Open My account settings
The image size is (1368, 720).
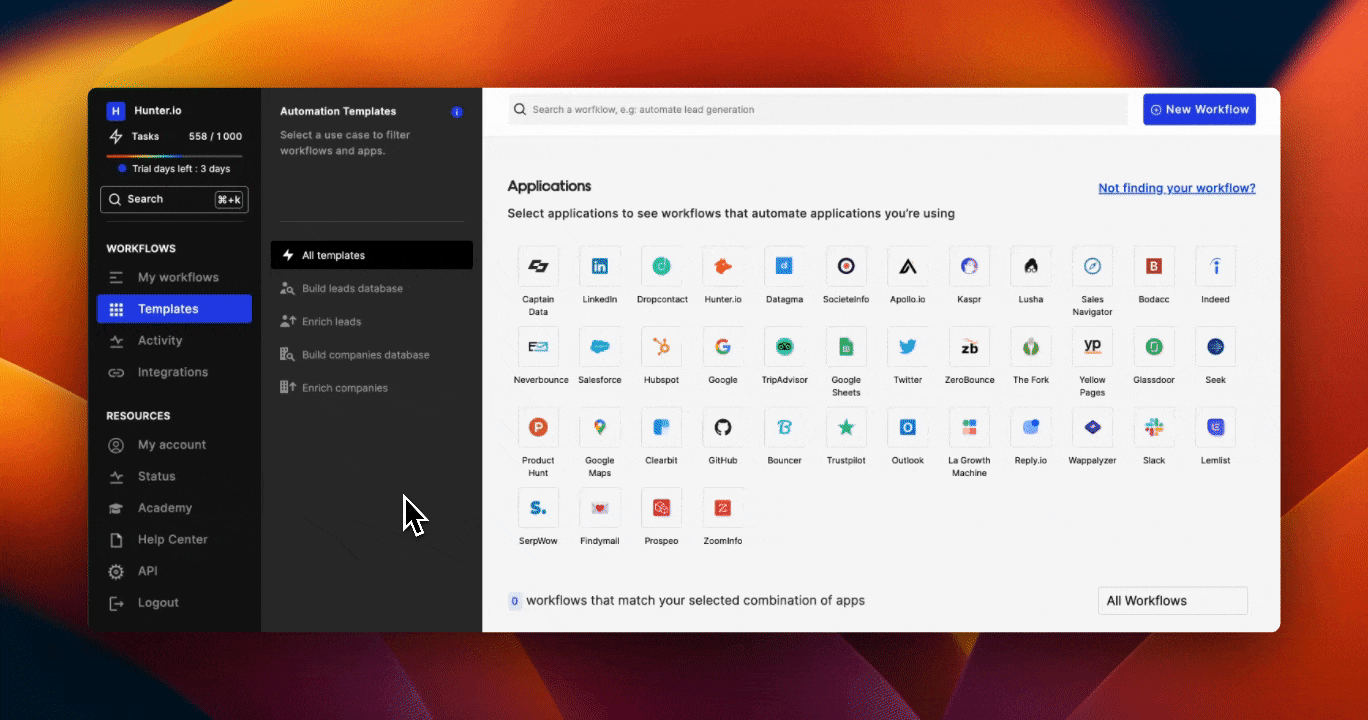pyautogui.click(x=174, y=445)
